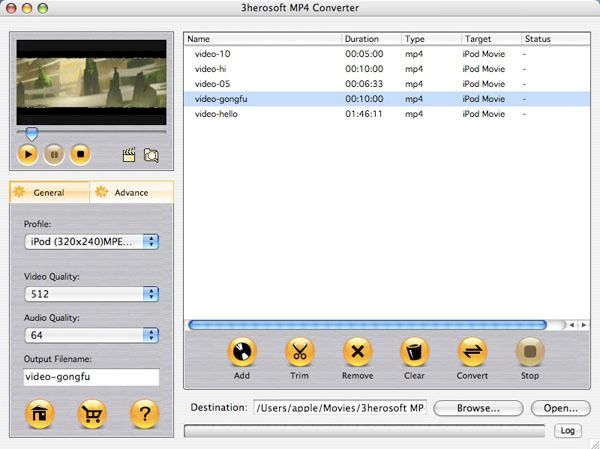Sort by the Target column header

coord(491,39)
